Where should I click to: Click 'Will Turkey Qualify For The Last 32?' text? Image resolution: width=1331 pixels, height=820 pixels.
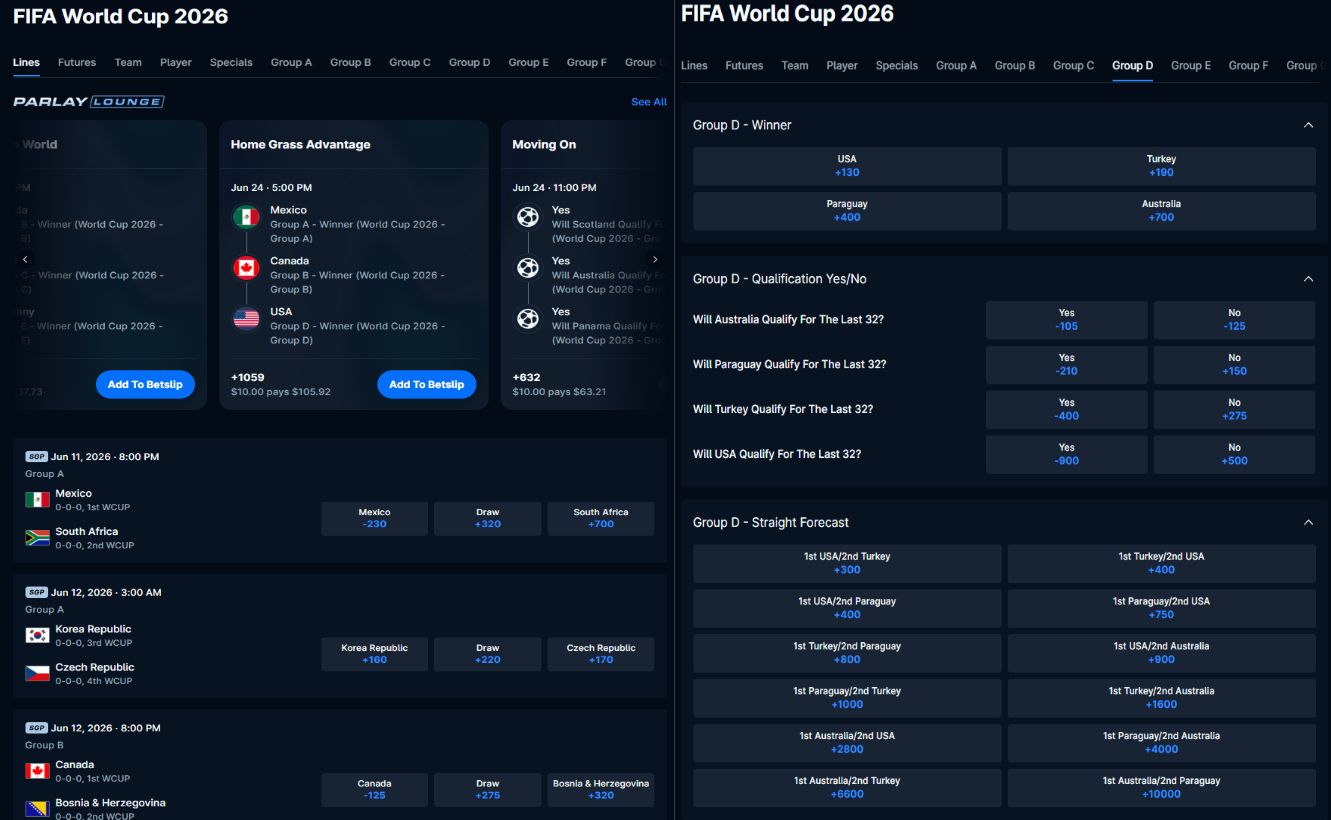[x=783, y=409]
